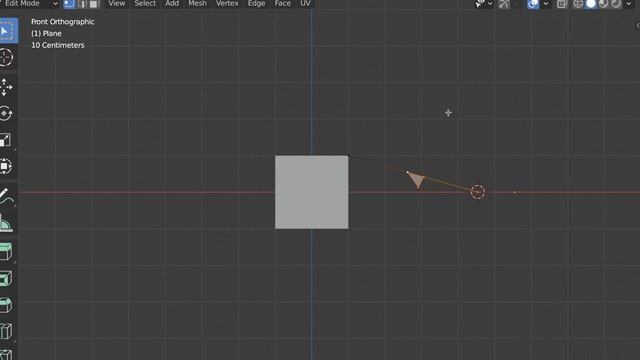Pick the Rotate tool
The height and width of the screenshot is (360, 640).
(x=6, y=113)
